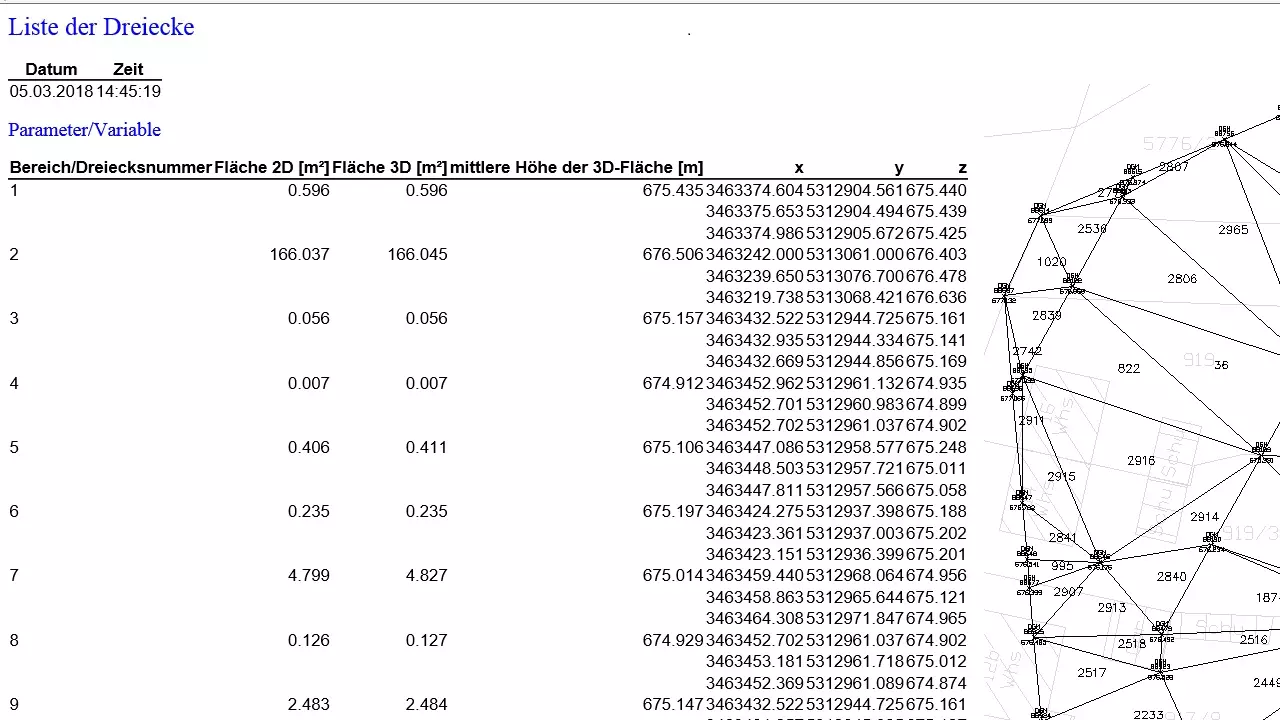This screenshot has width=1280, height=720.
Task: Pick triangle 2916 in the triangulation map
Action: [1141, 461]
